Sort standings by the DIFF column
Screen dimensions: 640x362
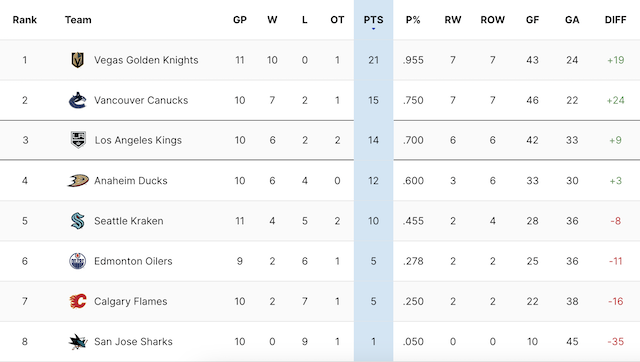[616, 20]
